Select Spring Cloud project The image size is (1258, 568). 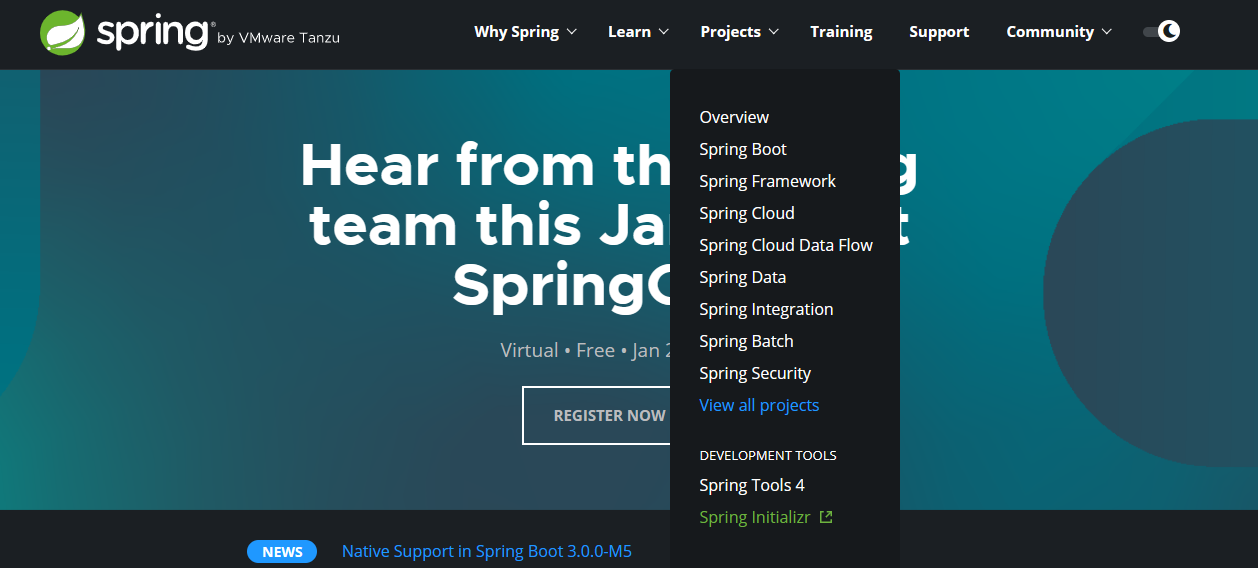click(747, 213)
